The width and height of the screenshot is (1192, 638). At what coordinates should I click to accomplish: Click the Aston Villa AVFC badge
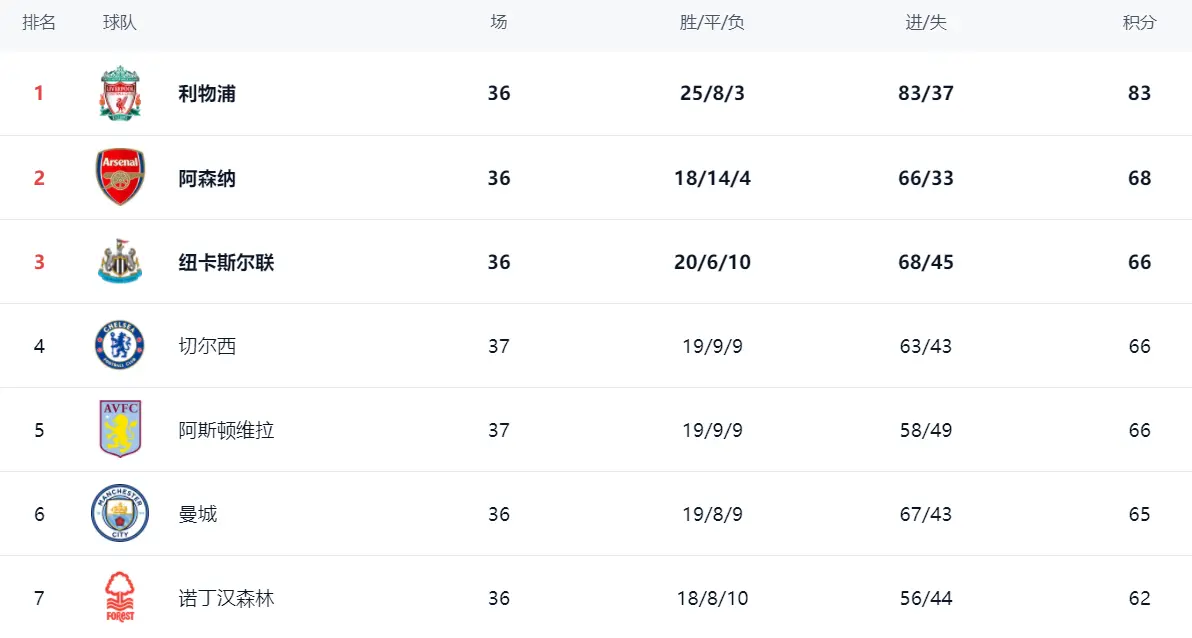(x=120, y=430)
